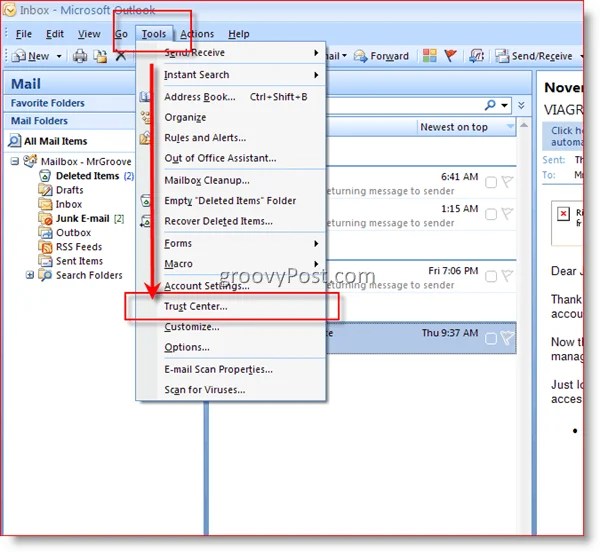Open the Instant Search submenu
Image resolution: width=600 pixels, height=552 pixels.
(x=231, y=75)
